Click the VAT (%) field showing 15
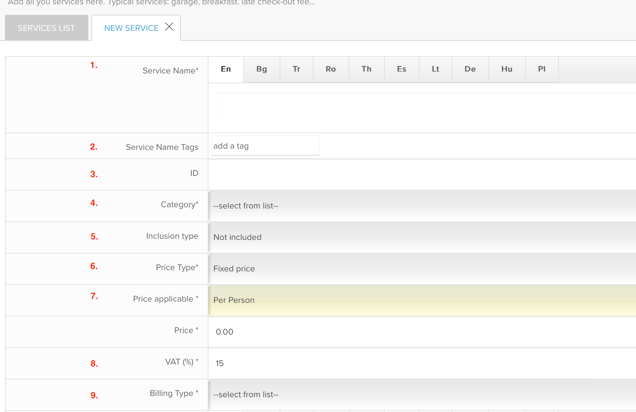Image resolution: width=636 pixels, height=412 pixels. tap(422, 363)
